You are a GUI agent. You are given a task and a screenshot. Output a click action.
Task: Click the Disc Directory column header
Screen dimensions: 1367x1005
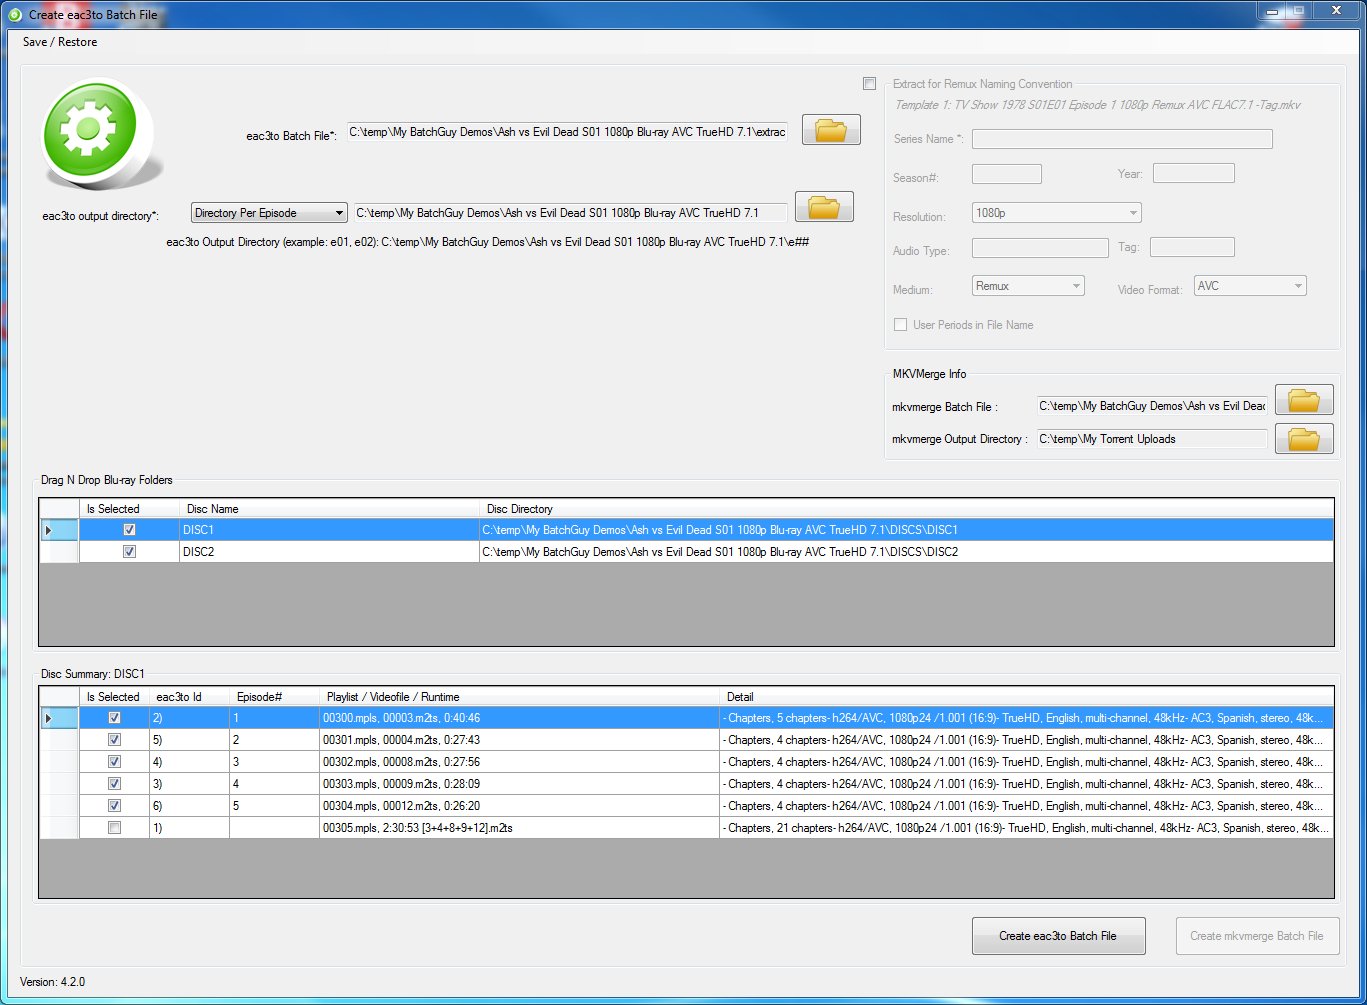(x=906, y=509)
